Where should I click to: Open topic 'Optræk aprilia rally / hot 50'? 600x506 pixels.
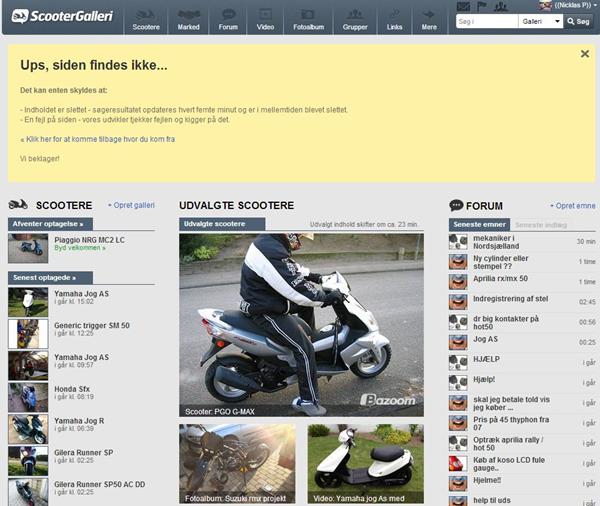508,444
